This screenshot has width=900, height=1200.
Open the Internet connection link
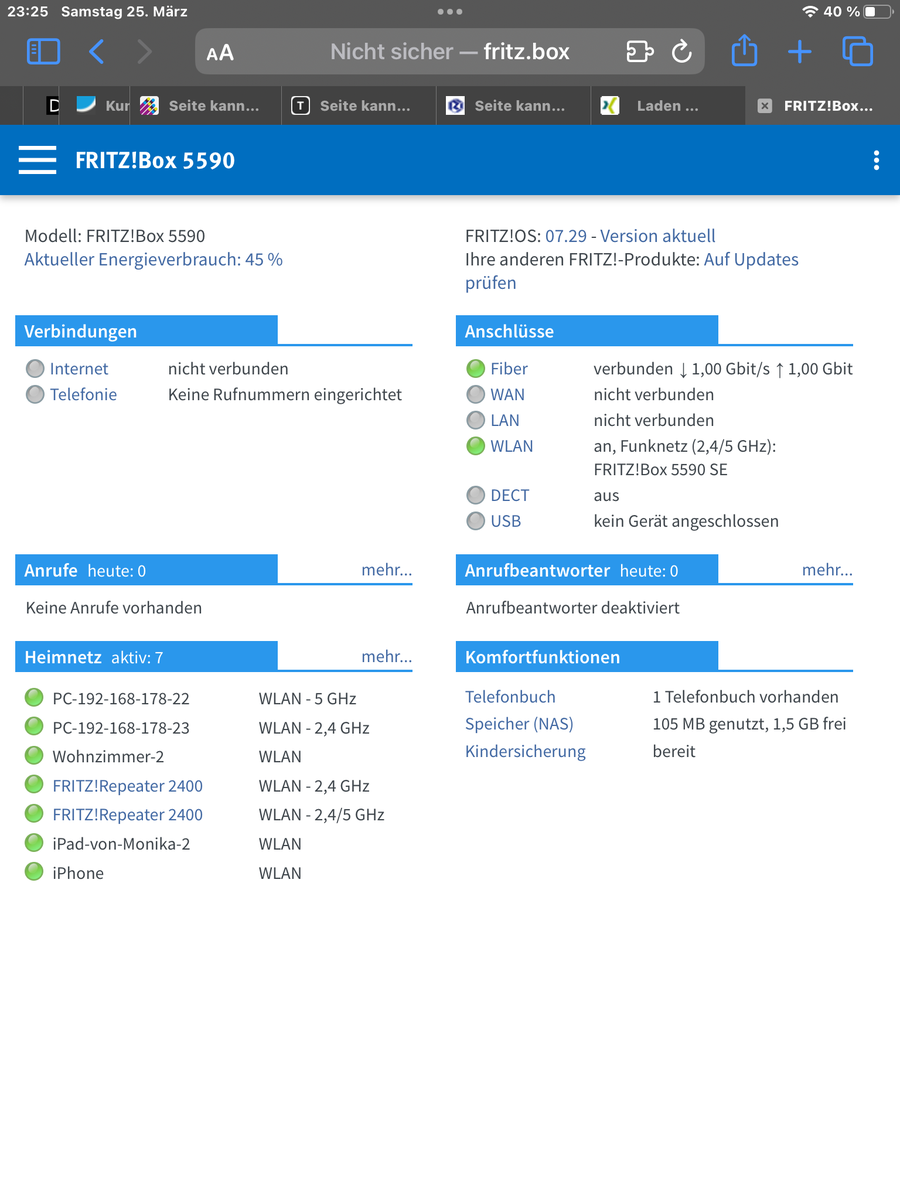79,368
